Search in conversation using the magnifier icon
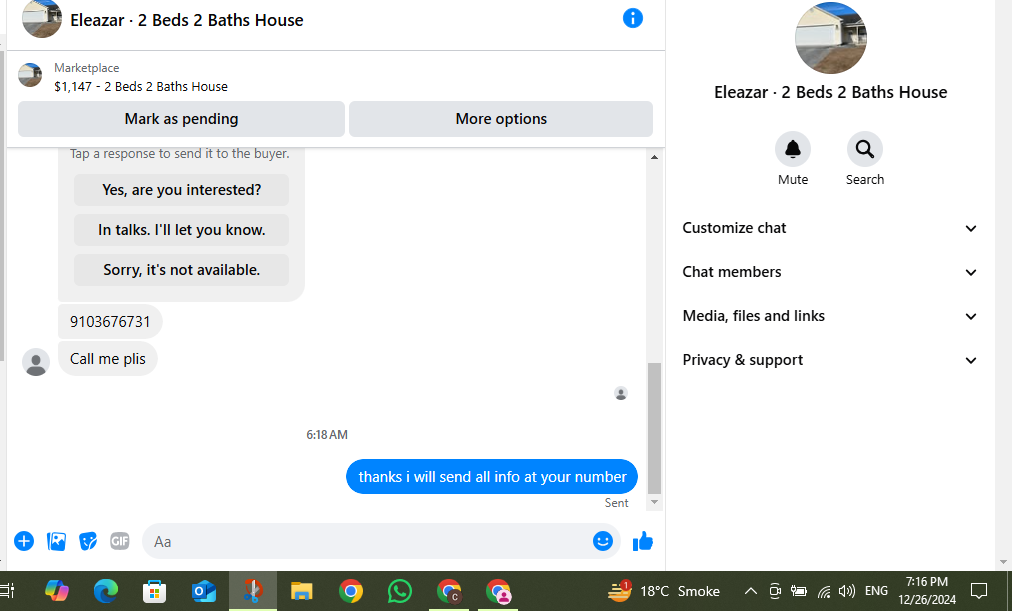Image resolution: width=1012 pixels, height=611 pixels. 865,150
